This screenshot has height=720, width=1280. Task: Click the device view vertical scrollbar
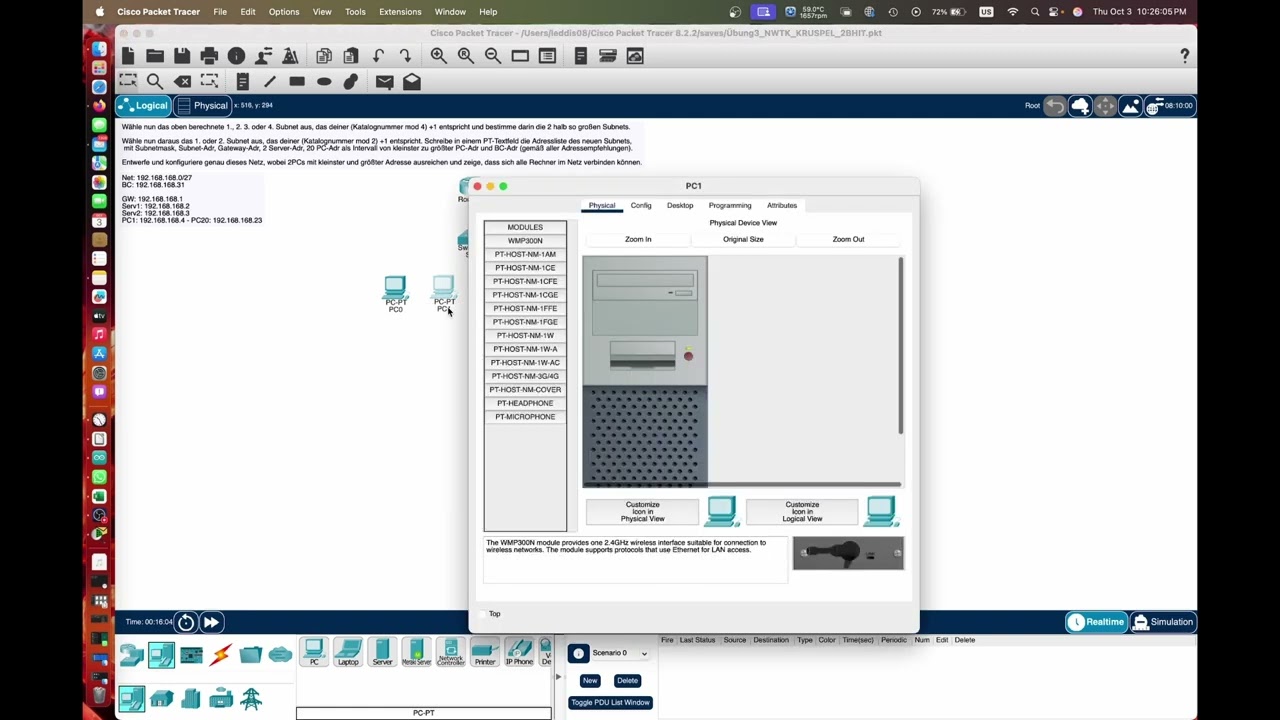pos(901,346)
